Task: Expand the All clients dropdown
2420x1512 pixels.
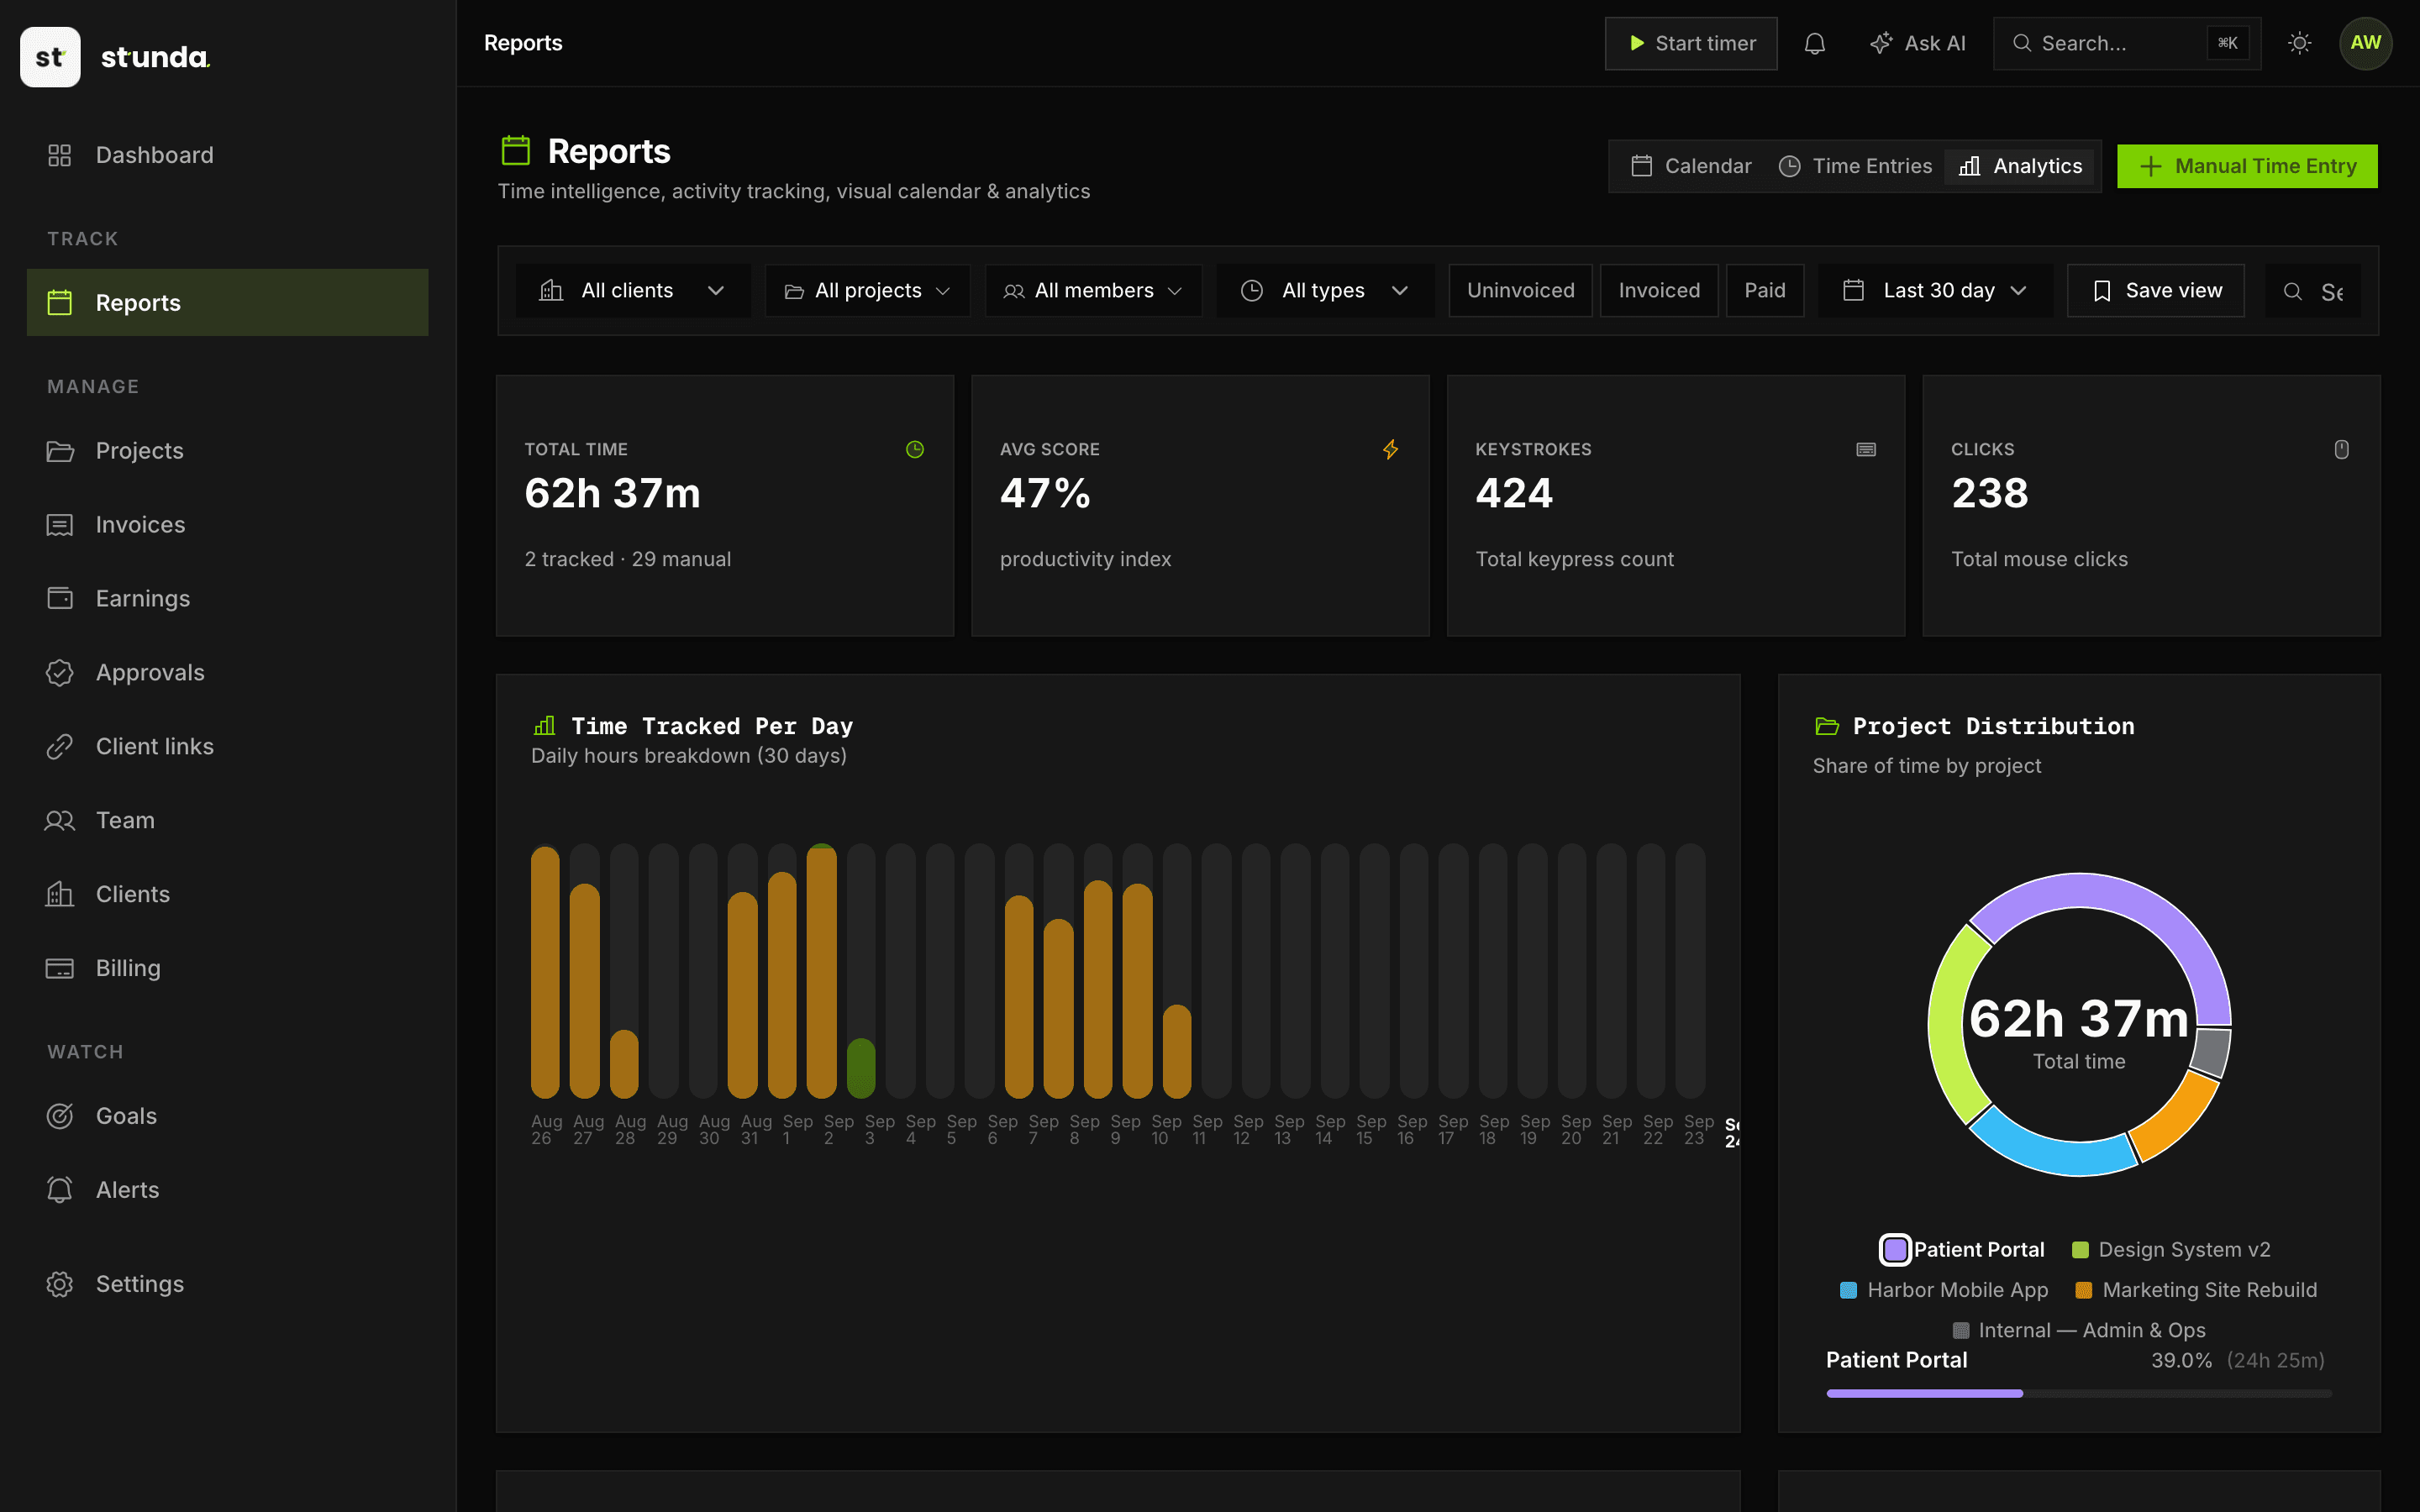Action: pyautogui.click(x=633, y=291)
